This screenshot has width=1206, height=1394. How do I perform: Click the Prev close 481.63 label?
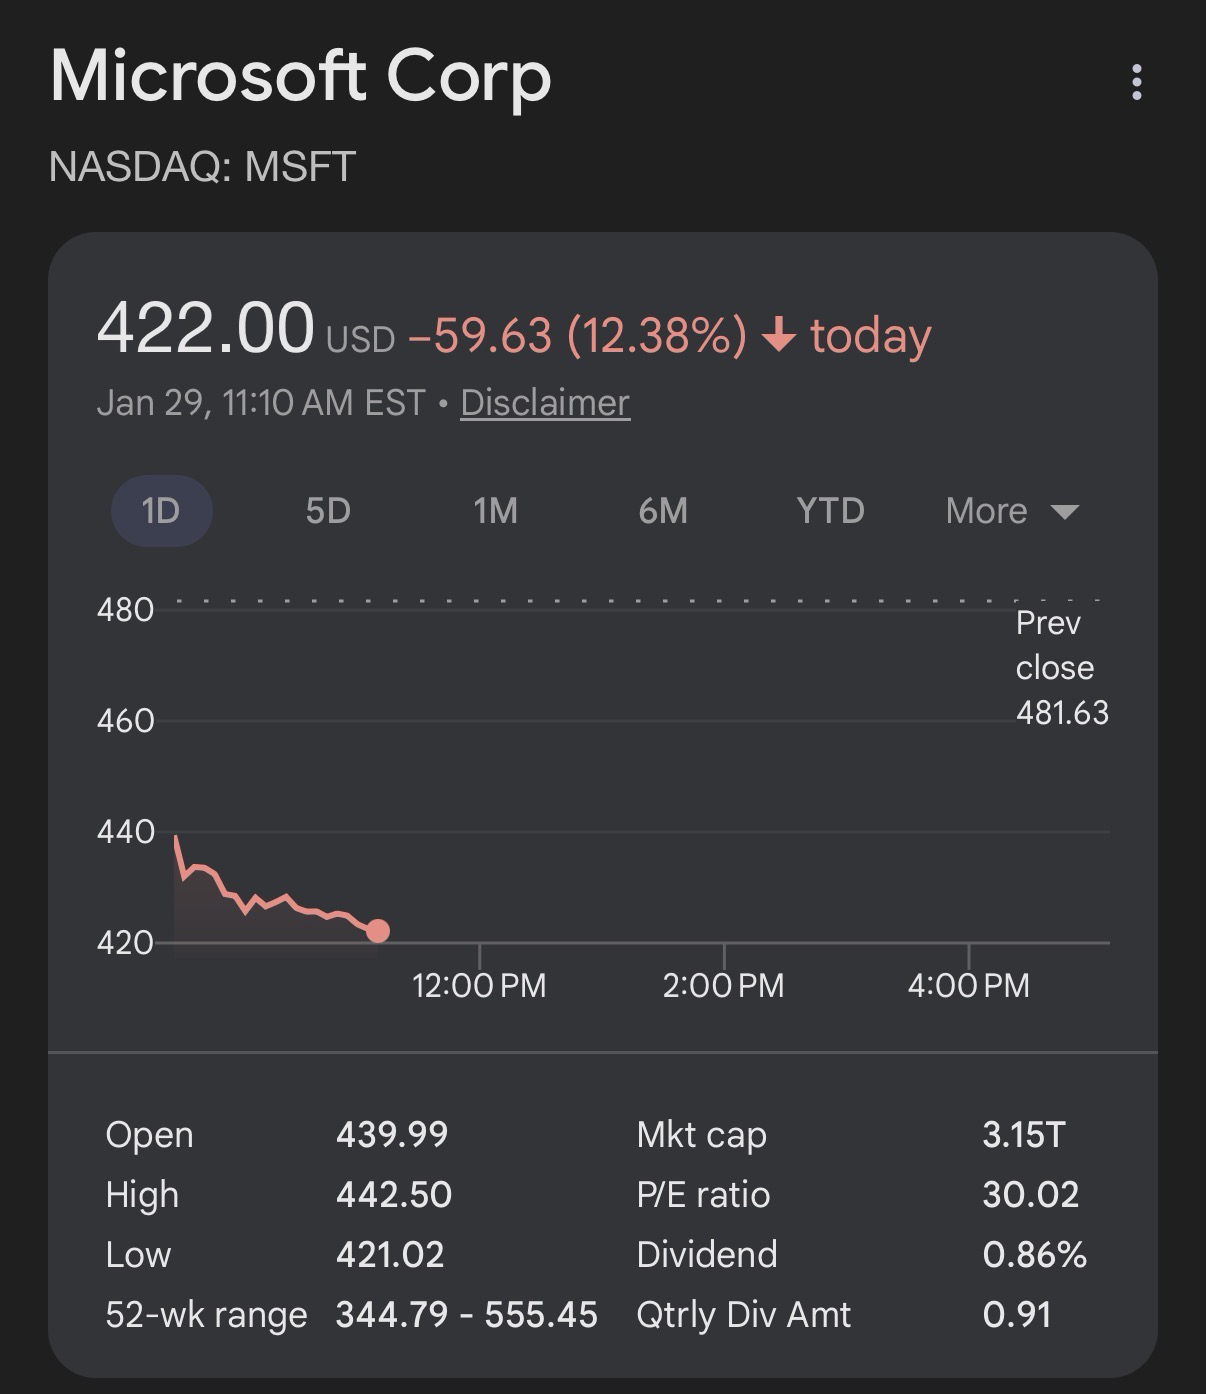coord(1061,668)
